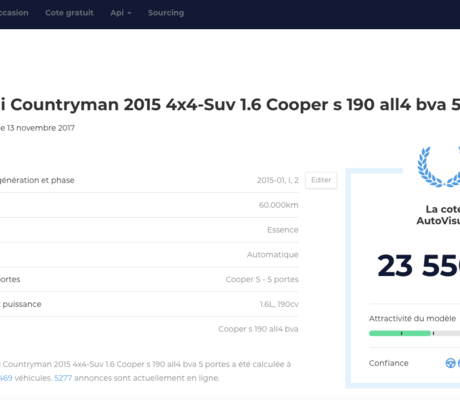460x400 pixels.
Task: Click the génération et phase label
Action: (x=37, y=180)
